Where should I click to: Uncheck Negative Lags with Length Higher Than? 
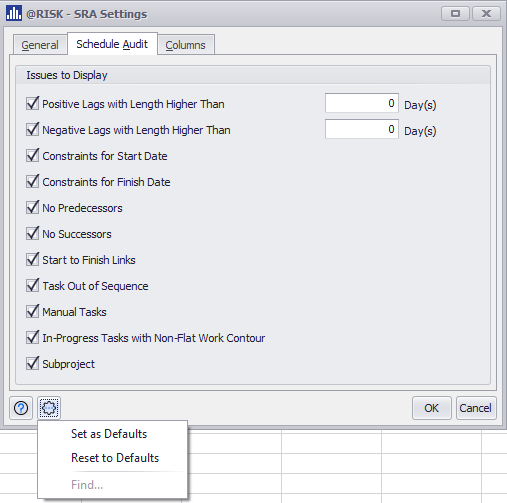(33, 130)
